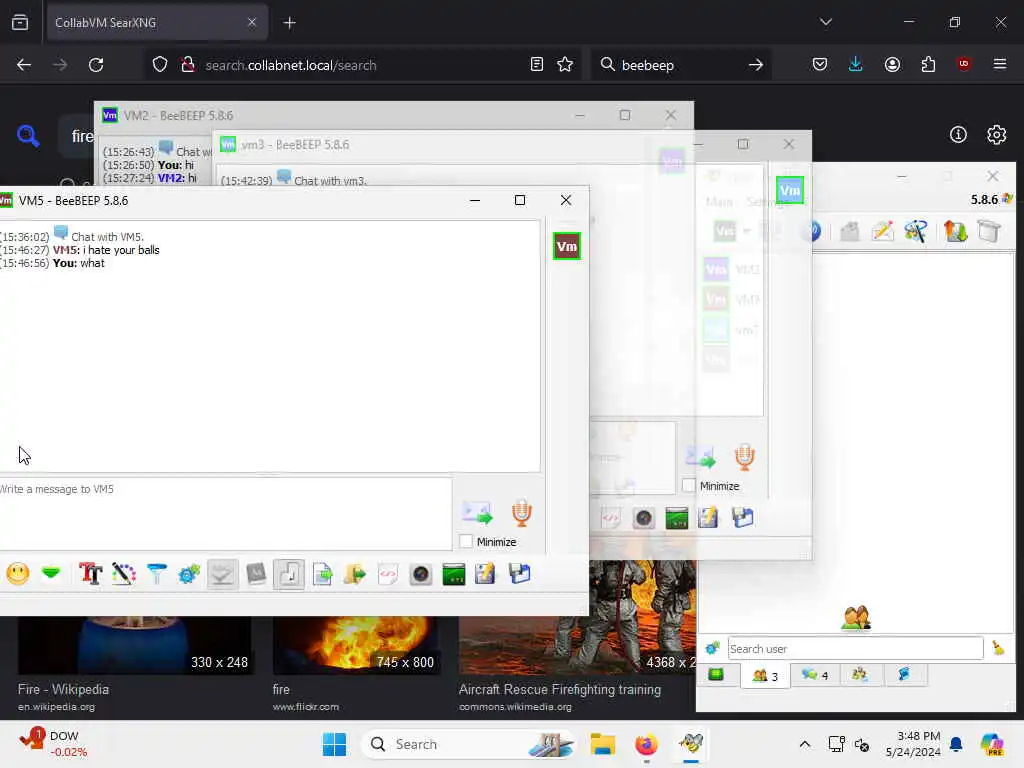Screen dimensions: 1024x768
Task: Click pencil envelope compose icon in main BeeBEEP
Action: [882, 231]
